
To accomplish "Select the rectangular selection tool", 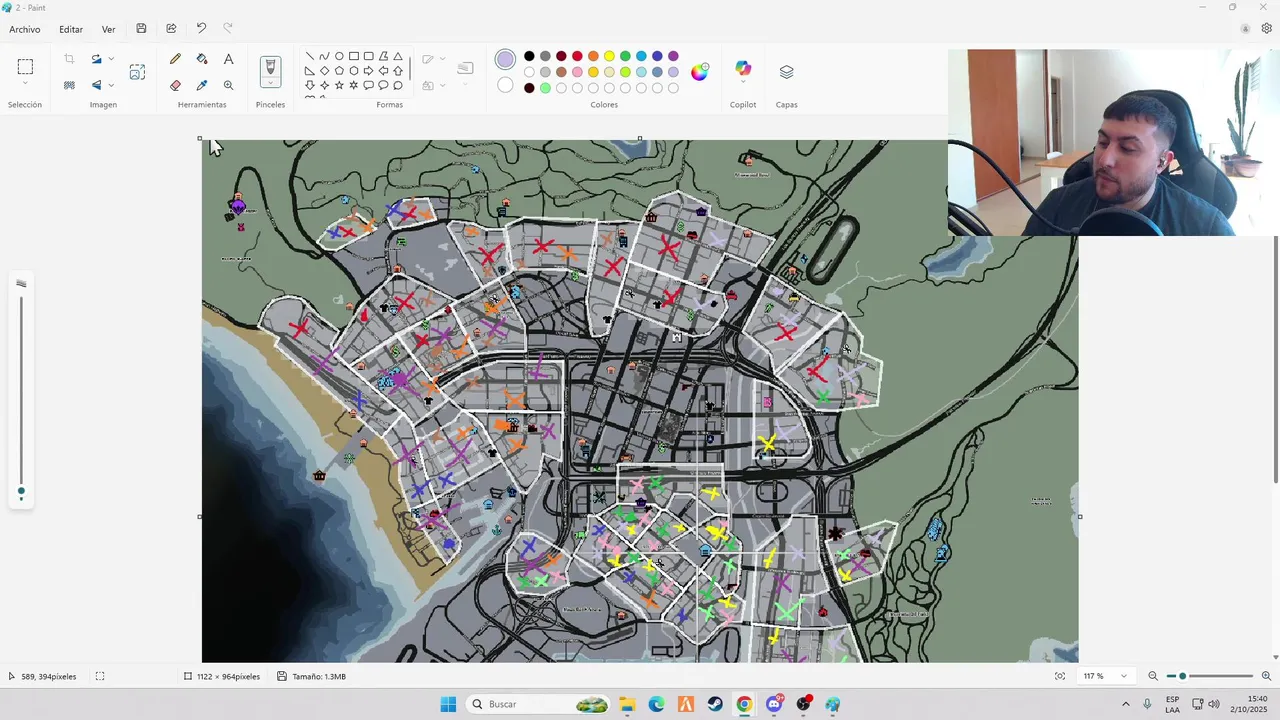I will point(25,67).
